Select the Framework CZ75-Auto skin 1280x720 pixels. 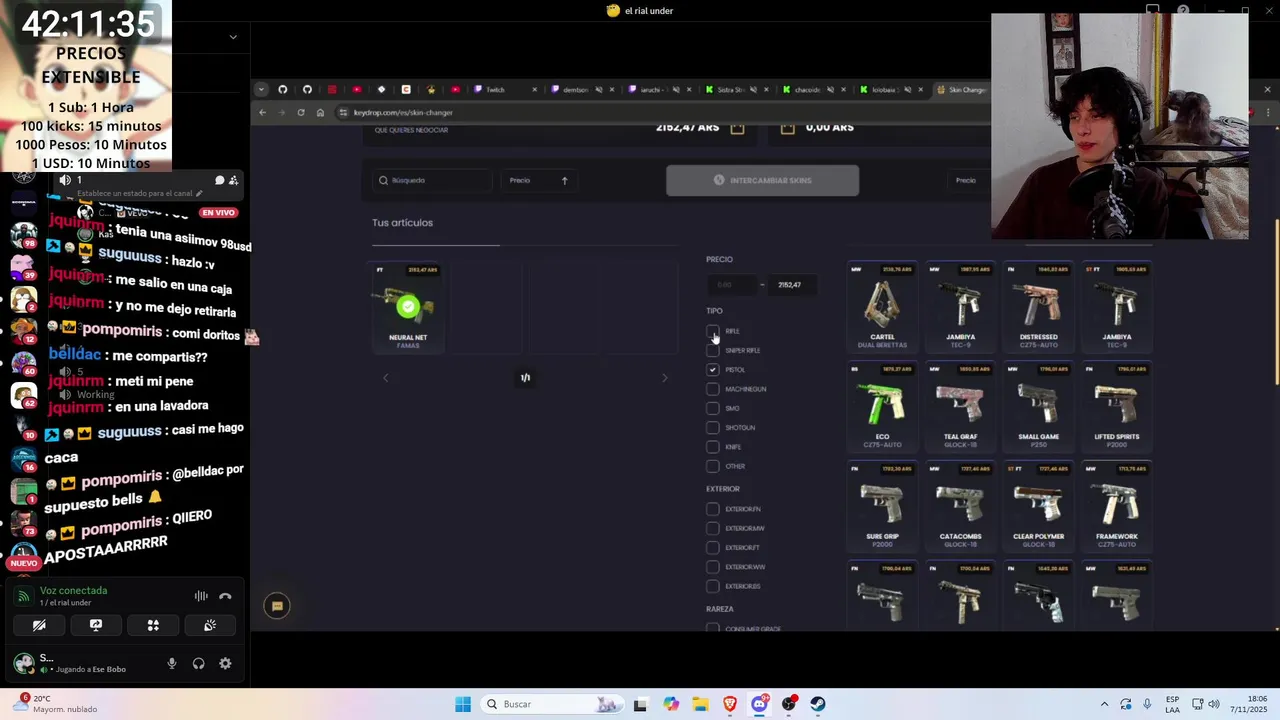[x=1116, y=506]
